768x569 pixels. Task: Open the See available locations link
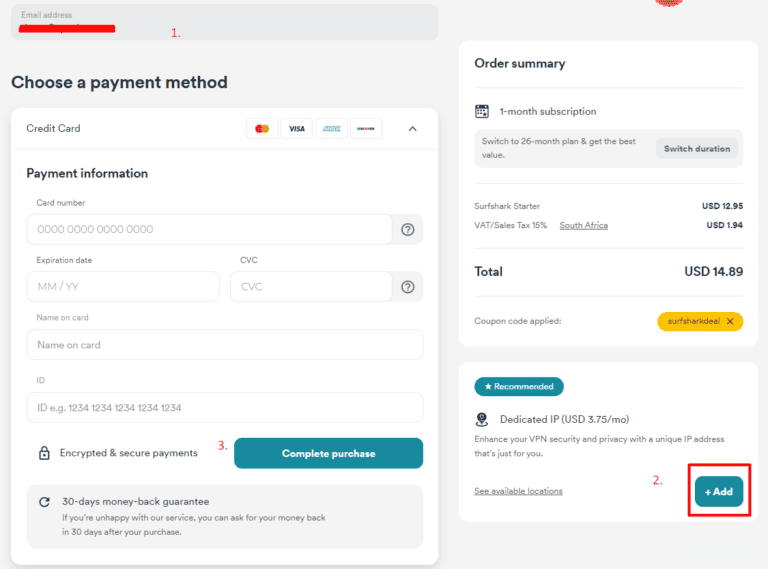point(518,491)
